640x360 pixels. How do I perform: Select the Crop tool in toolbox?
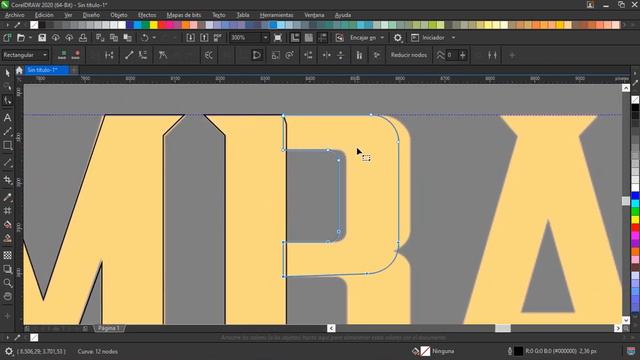pos(7,180)
